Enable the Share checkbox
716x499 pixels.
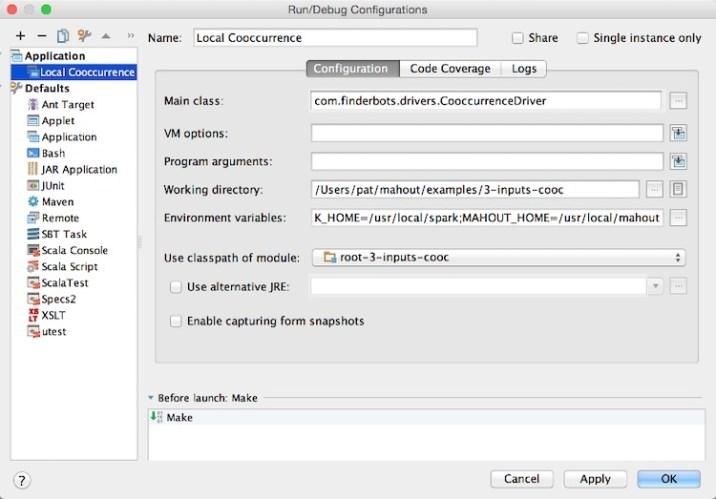click(x=517, y=38)
